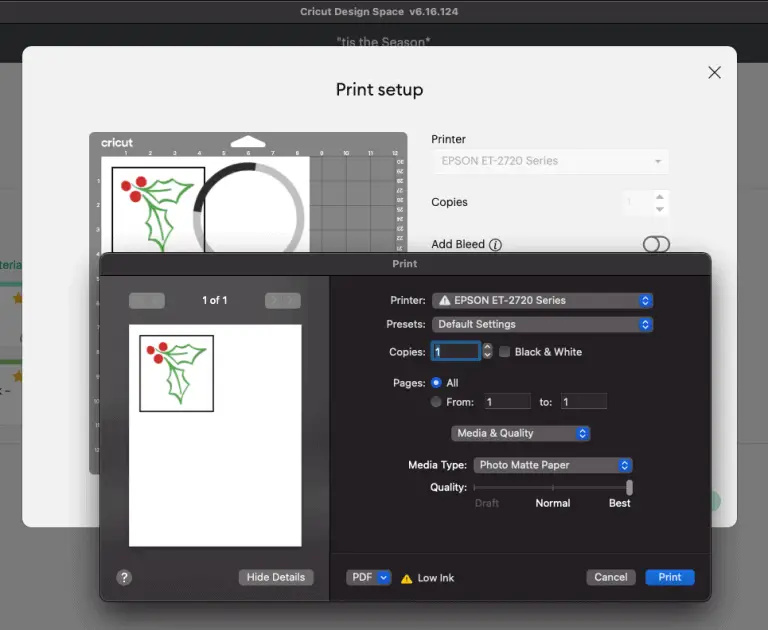Close the Print setup dialog with X
The width and height of the screenshot is (768, 630).
(x=714, y=72)
